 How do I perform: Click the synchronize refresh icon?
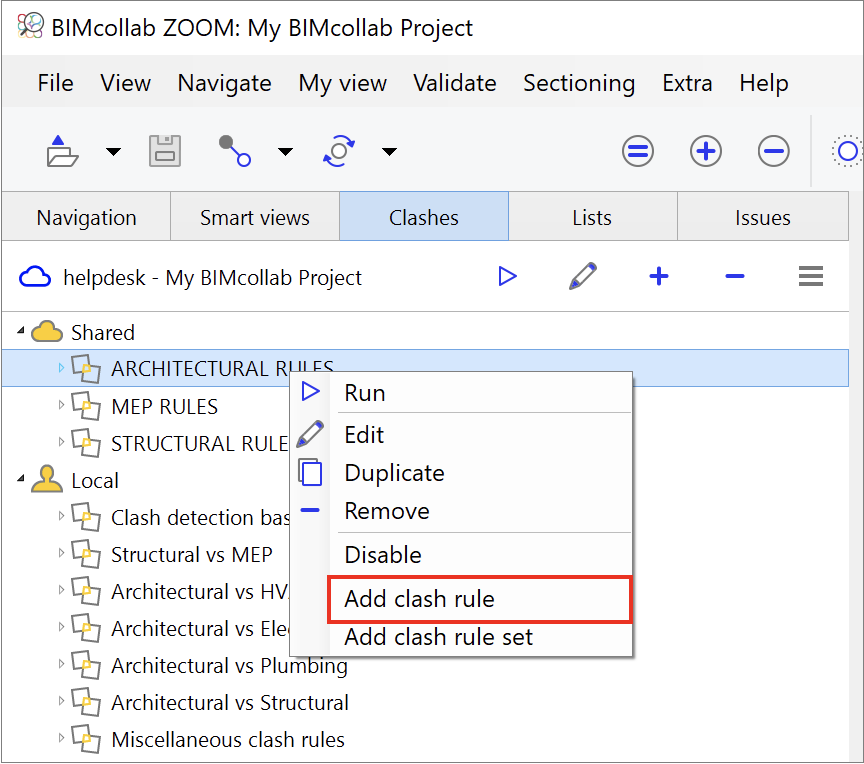point(338,151)
